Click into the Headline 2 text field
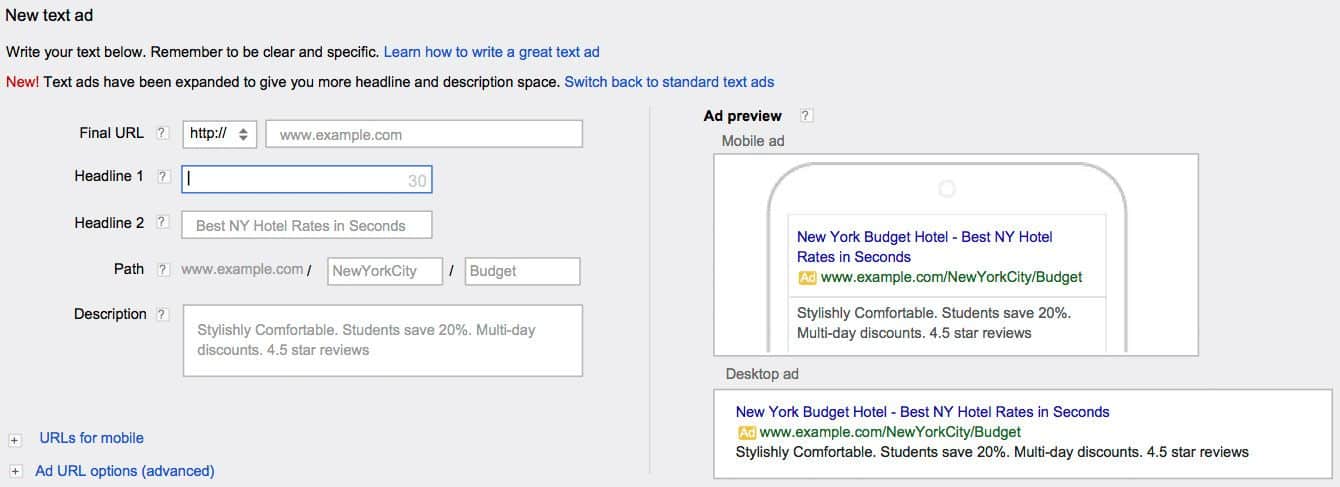Viewport: 1340px width, 487px height. coord(307,225)
